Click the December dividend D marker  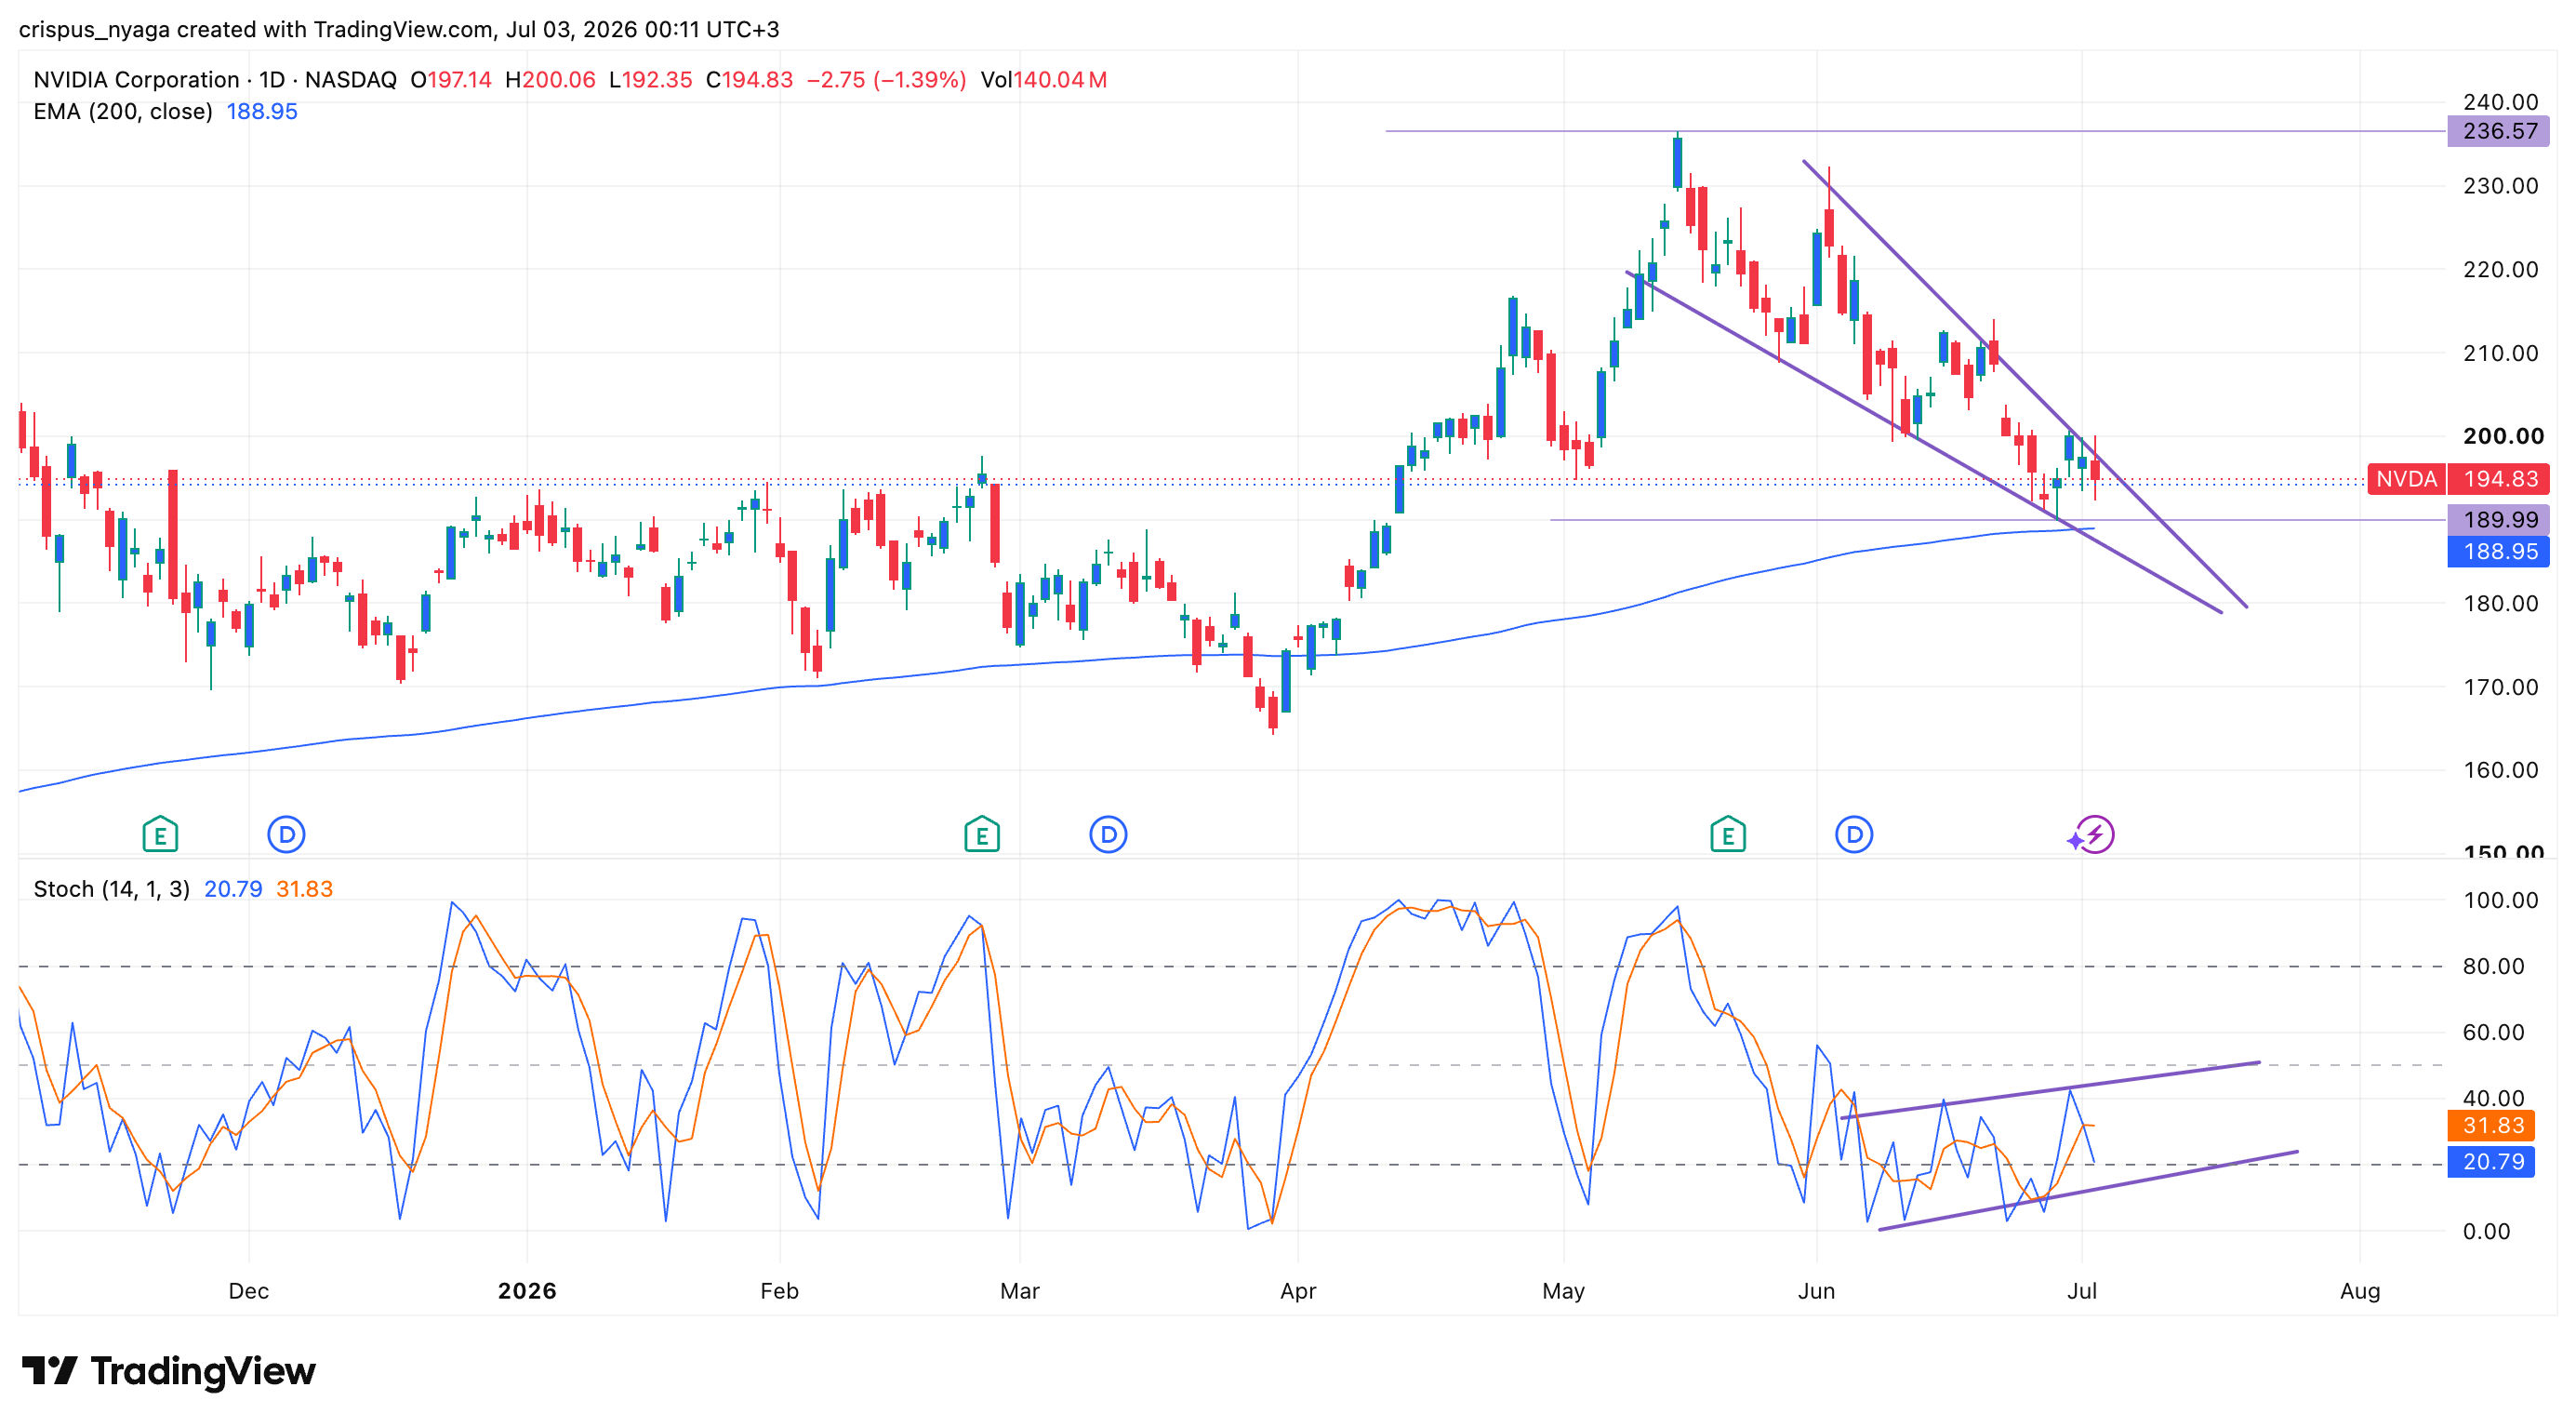click(286, 834)
